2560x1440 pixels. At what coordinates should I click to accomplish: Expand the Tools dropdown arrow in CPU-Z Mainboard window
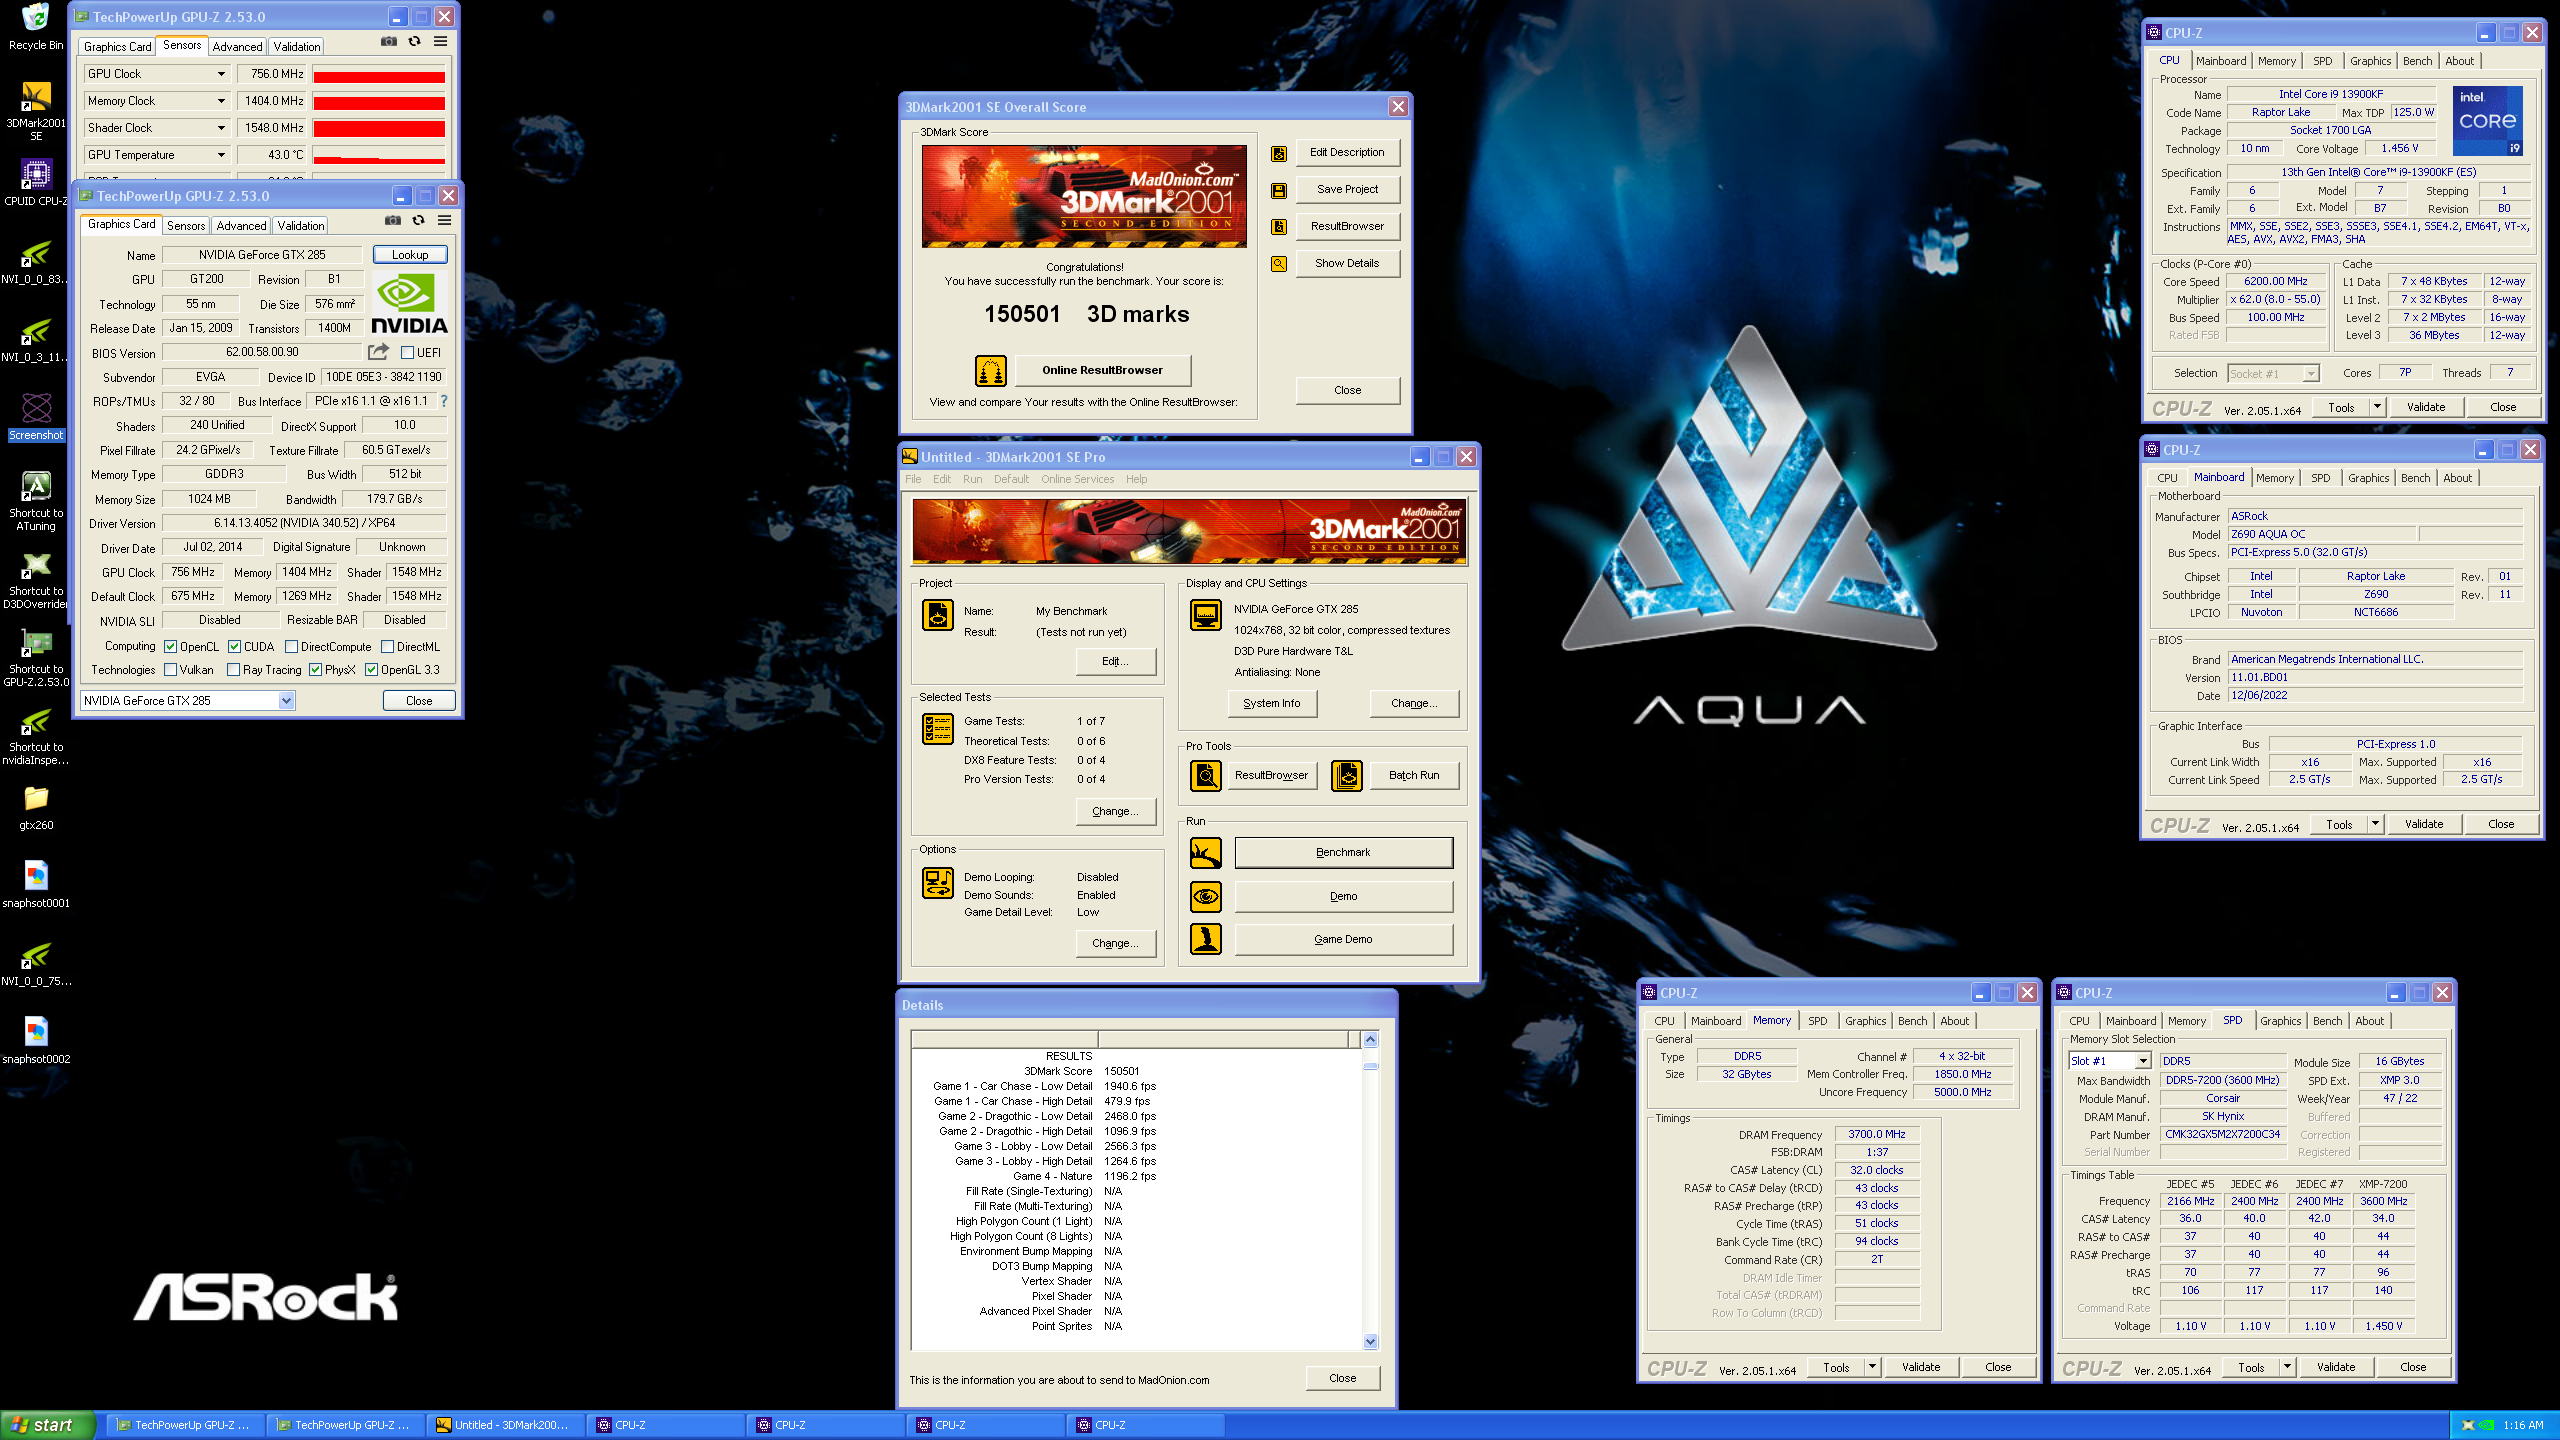click(2375, 824)
